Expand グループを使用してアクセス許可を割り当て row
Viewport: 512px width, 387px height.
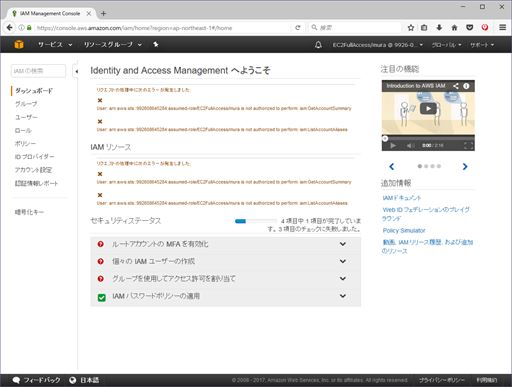[226, 278]
